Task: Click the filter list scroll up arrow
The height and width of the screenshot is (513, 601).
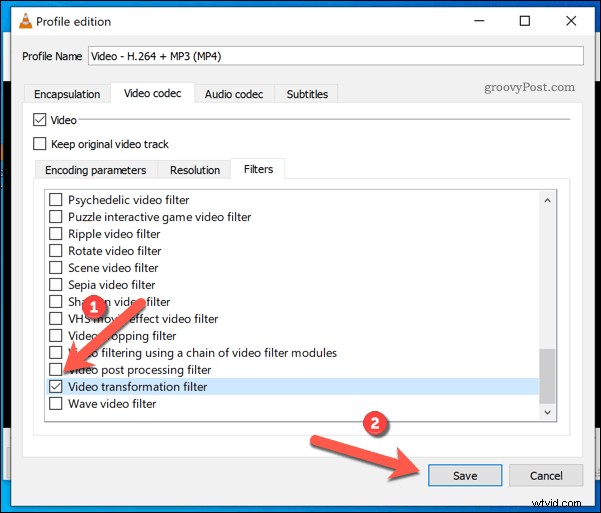Action: pyautogui.click(x=547, y=200)
